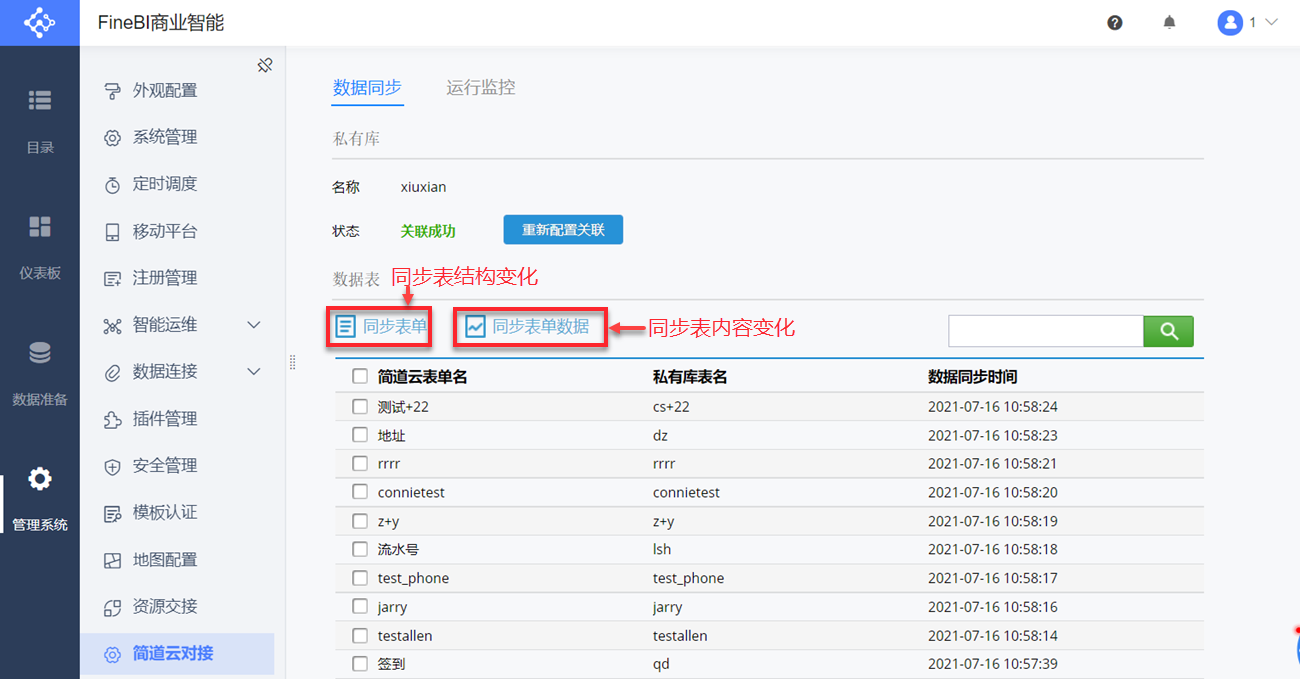
Task: Open 移动平台 menu item
Action: pos(165,232)
